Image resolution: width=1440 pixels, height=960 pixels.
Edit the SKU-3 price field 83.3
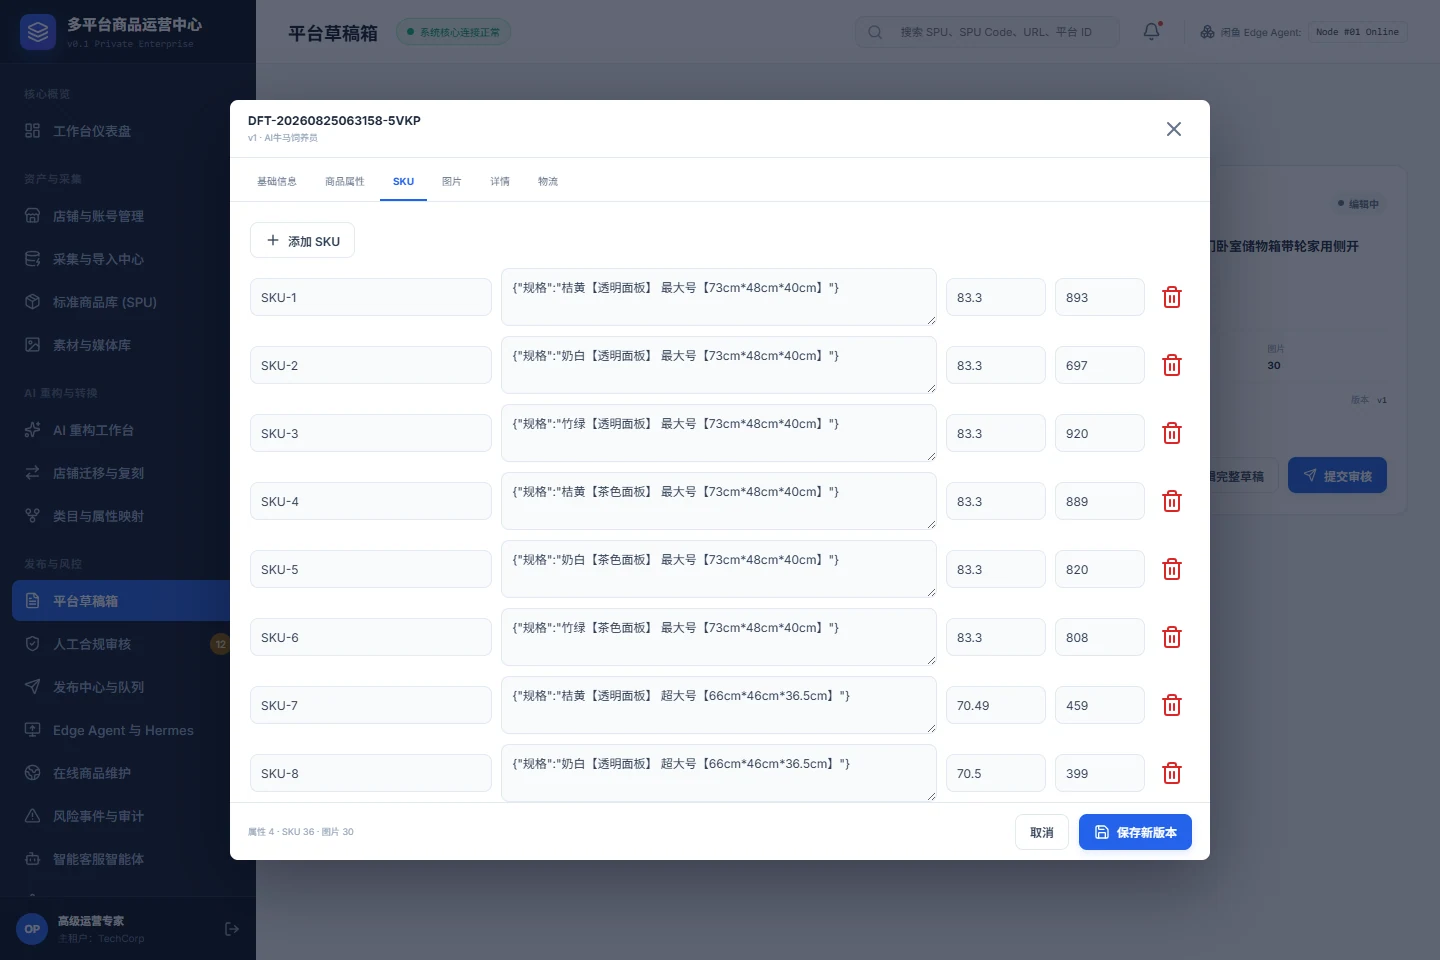click(x=996, y=433)
